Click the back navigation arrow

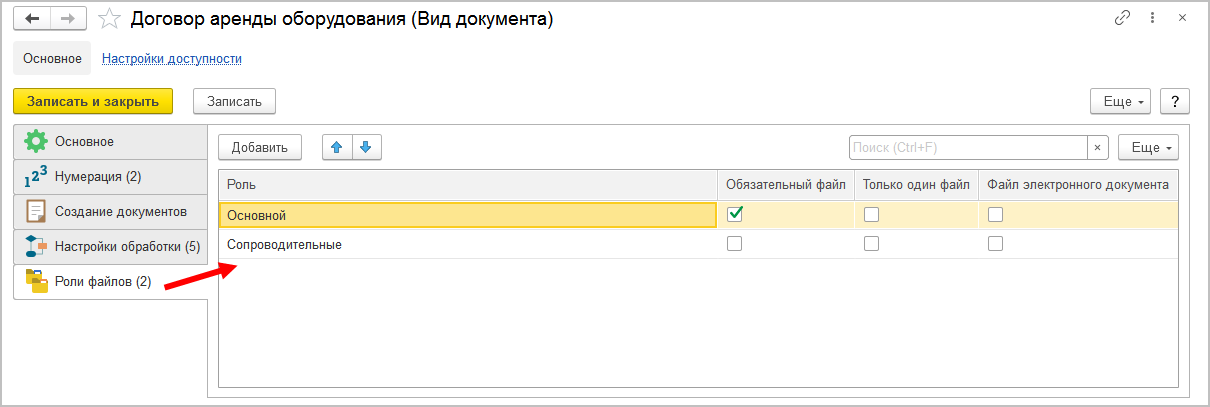pyautogui.click(x=32, y=18)
